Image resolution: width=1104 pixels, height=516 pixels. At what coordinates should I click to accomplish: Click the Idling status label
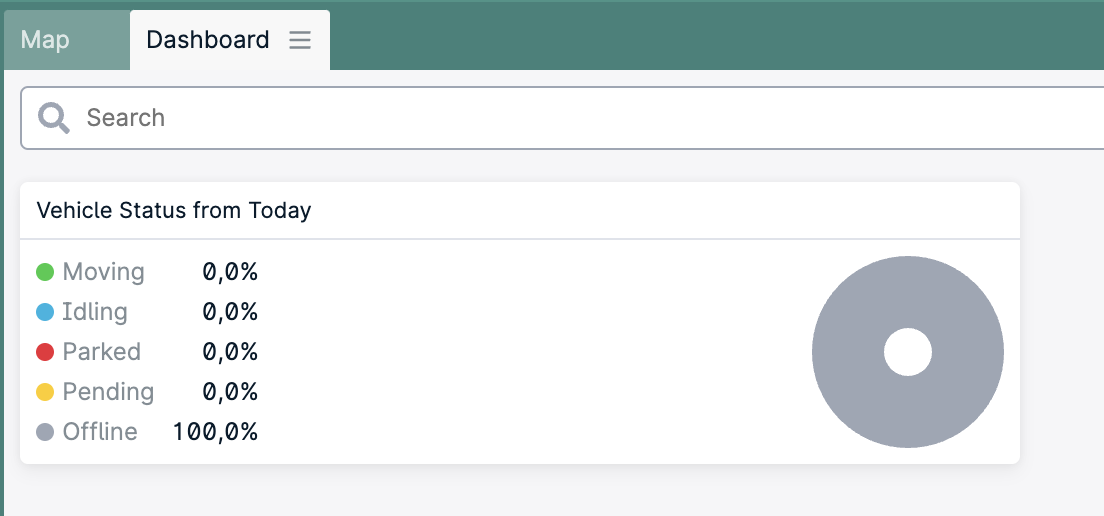tap(95, 312)
